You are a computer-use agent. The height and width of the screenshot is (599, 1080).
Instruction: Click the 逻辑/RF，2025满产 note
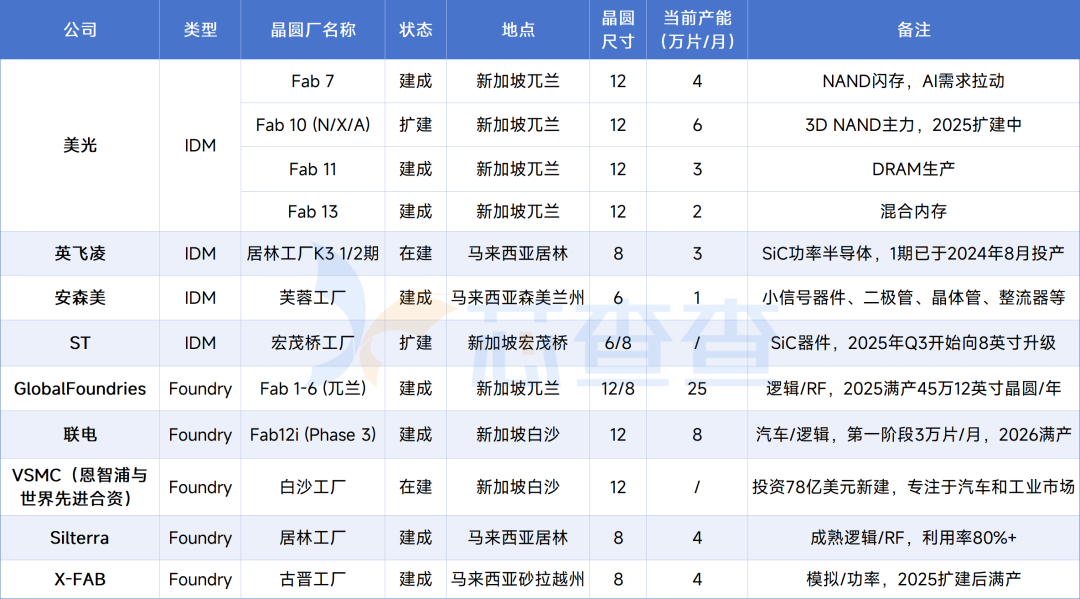913,389
